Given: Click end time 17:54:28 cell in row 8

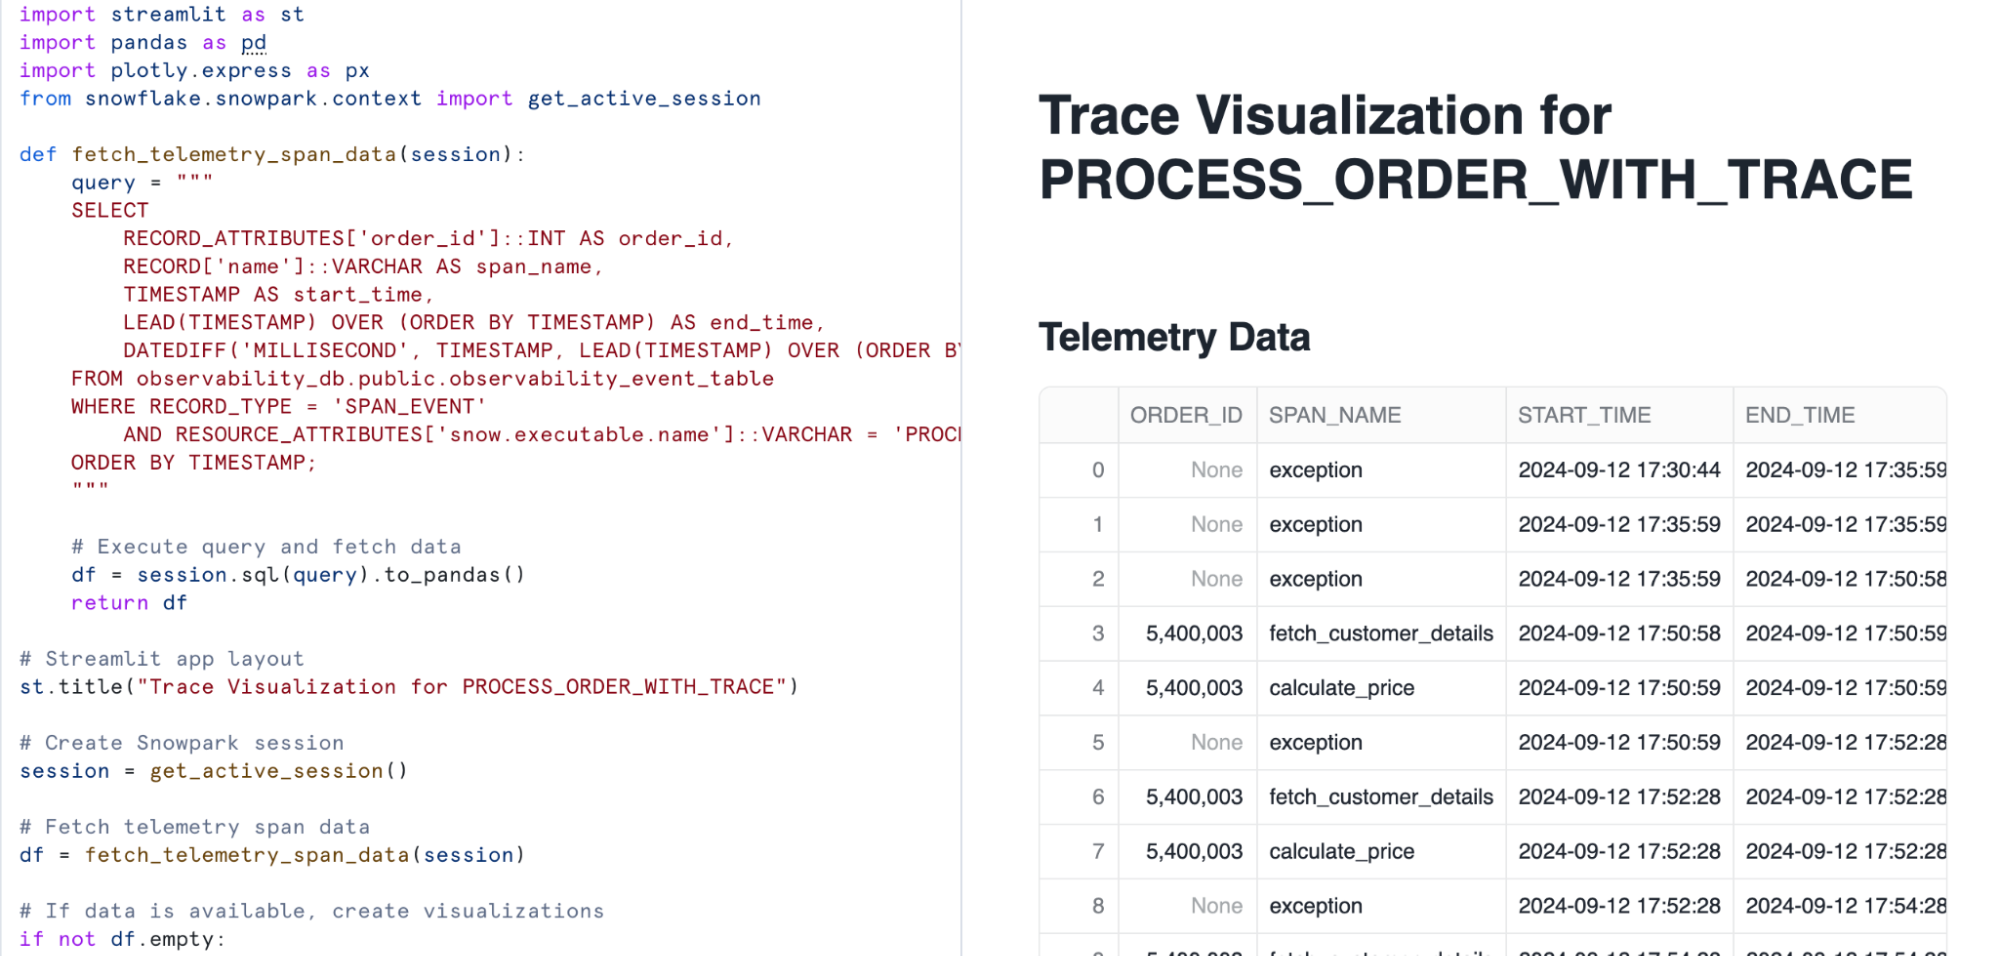Looking at the screenshot, I should [x=1844, y=906].
